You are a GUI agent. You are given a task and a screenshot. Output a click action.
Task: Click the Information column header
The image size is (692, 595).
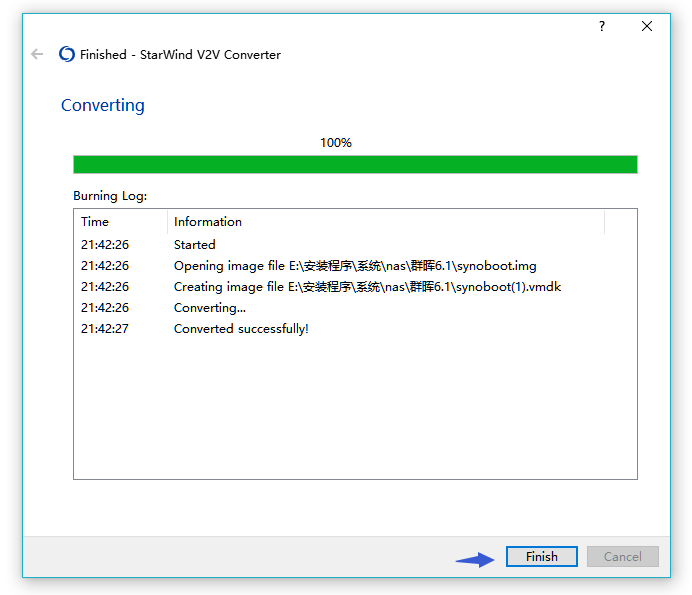386,222
